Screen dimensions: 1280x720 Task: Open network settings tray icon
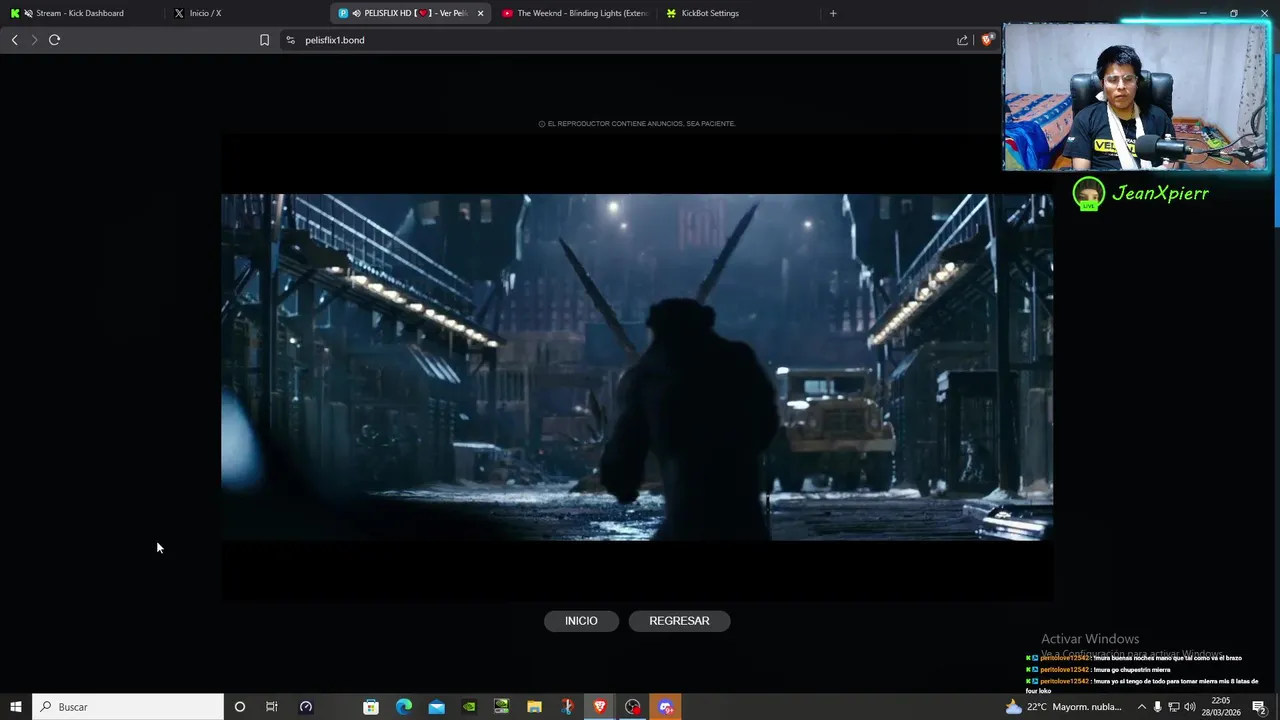pyautogui.click(x=1174, y=707)
